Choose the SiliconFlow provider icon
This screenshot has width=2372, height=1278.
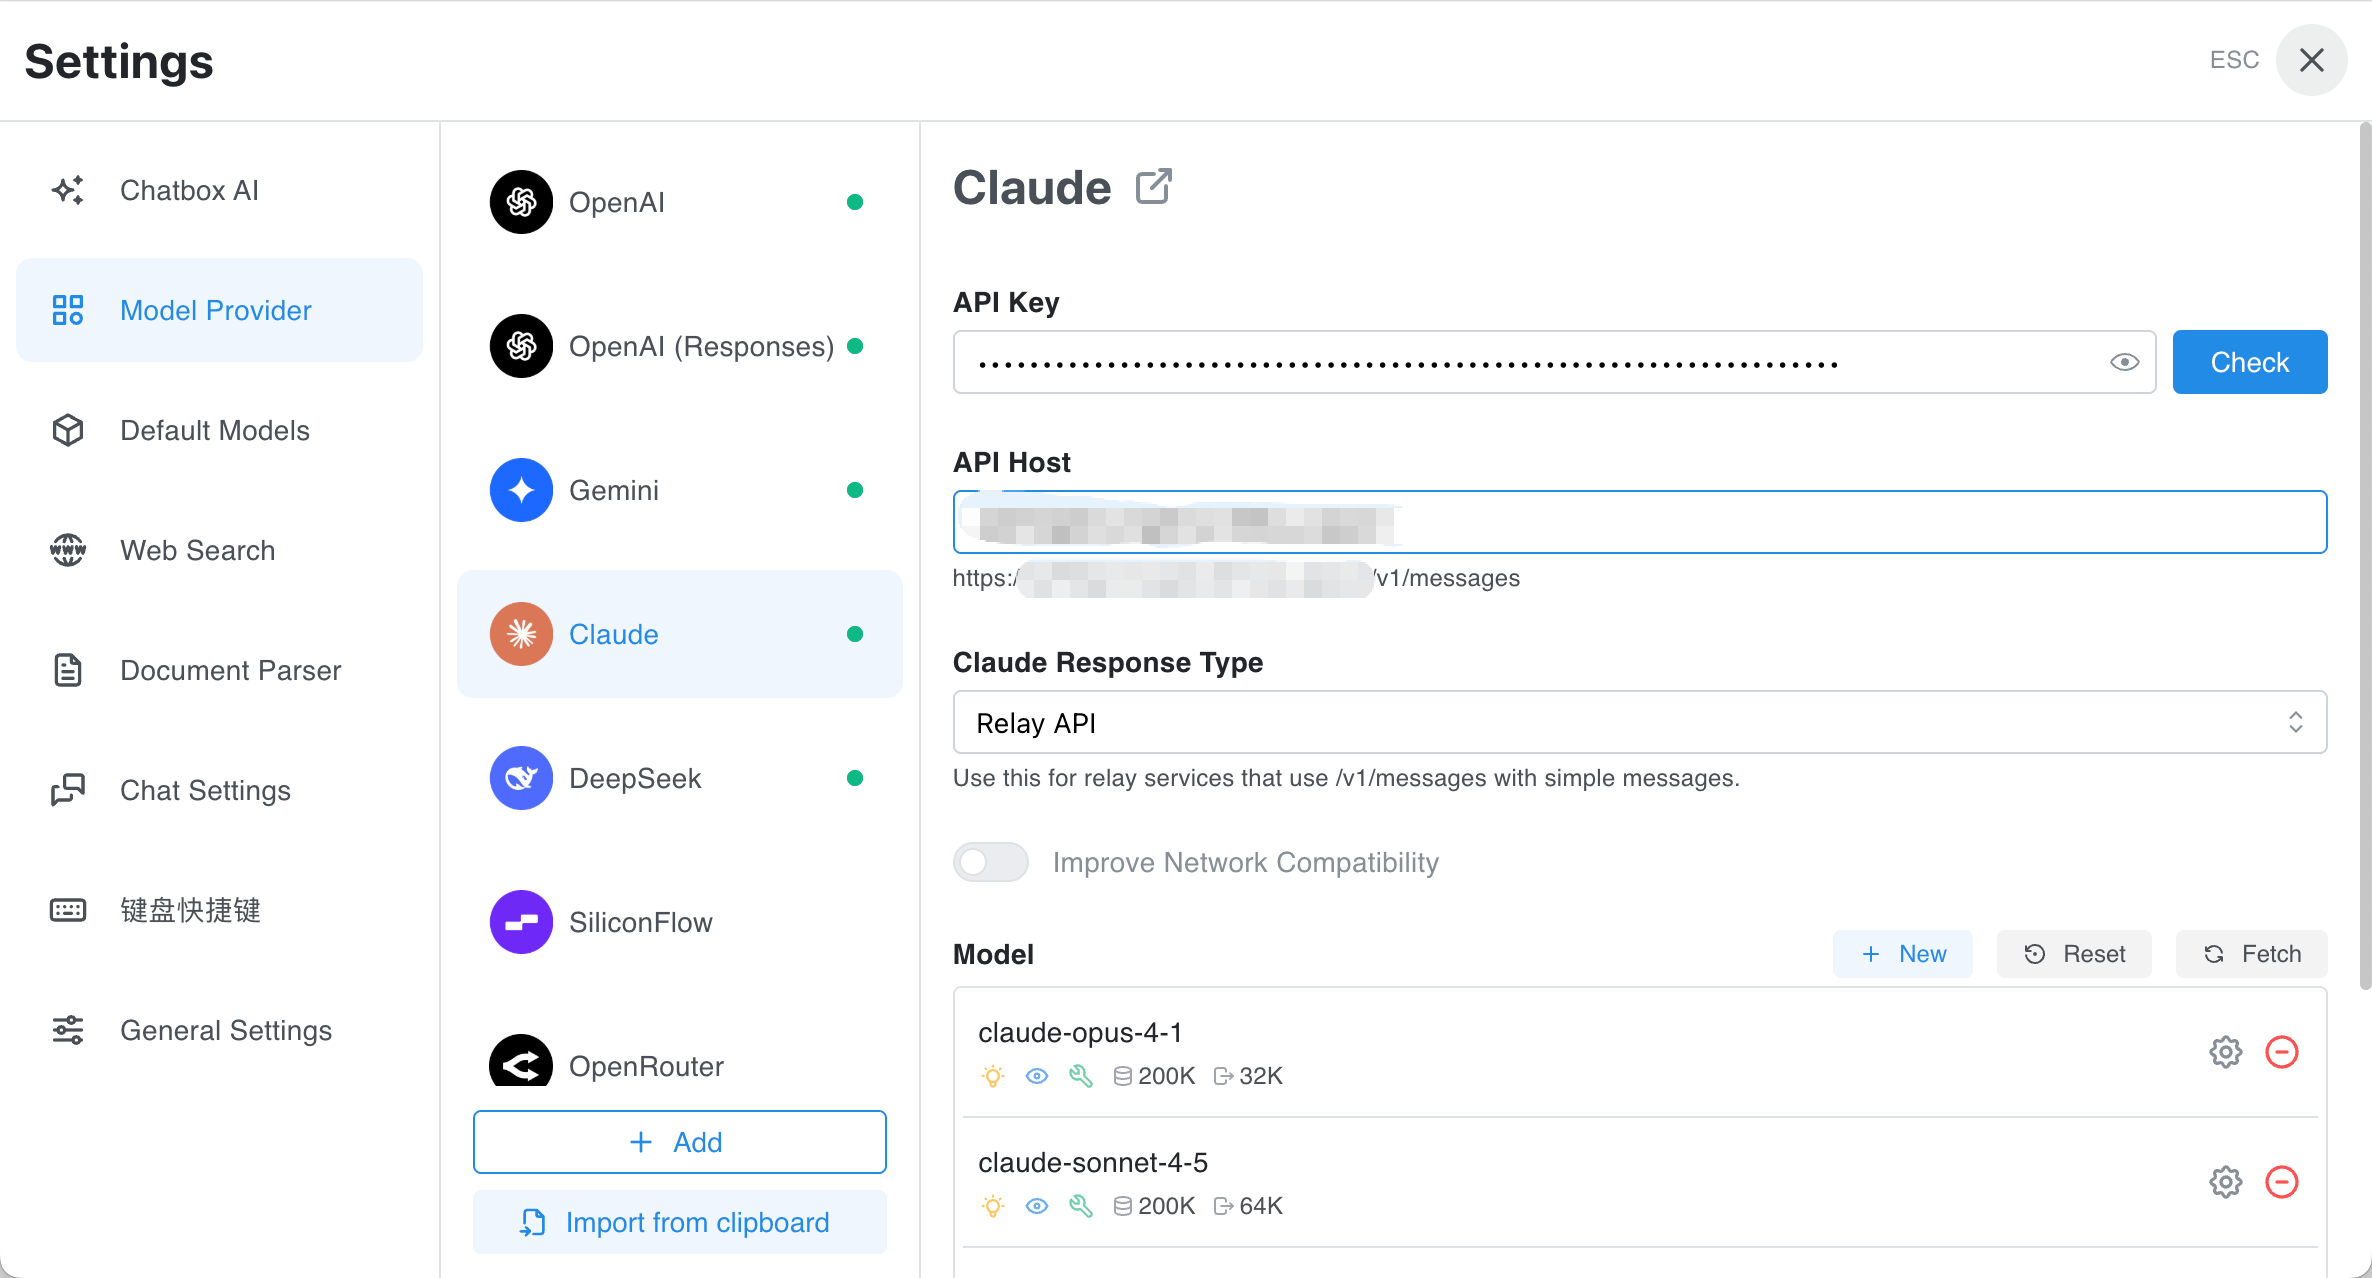coord(521,922)
